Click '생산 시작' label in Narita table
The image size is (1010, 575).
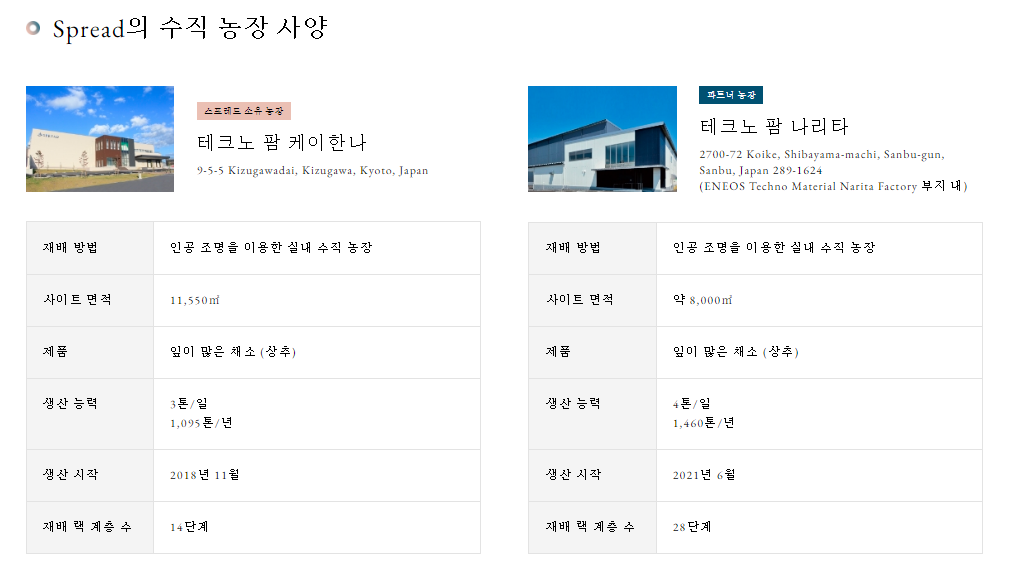point(573,475)
